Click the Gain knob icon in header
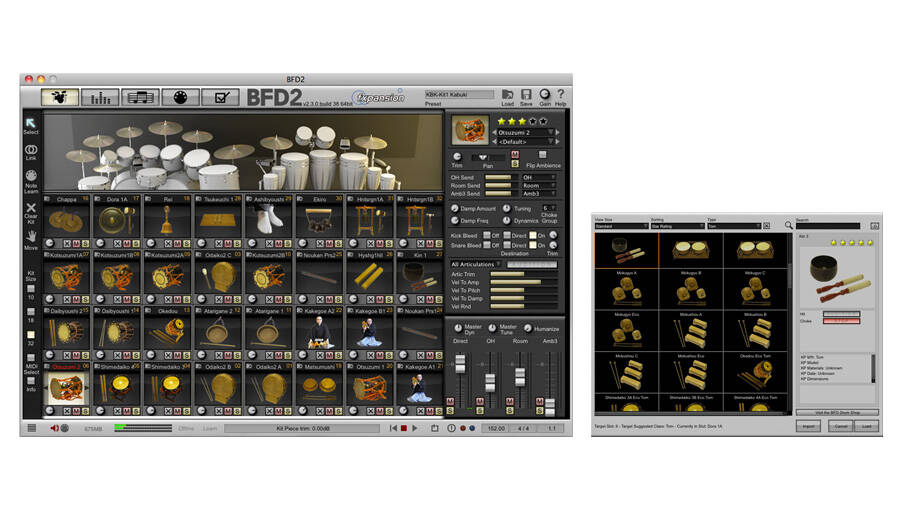This screenshot has width=900, height=511. [x=544, y=94]
